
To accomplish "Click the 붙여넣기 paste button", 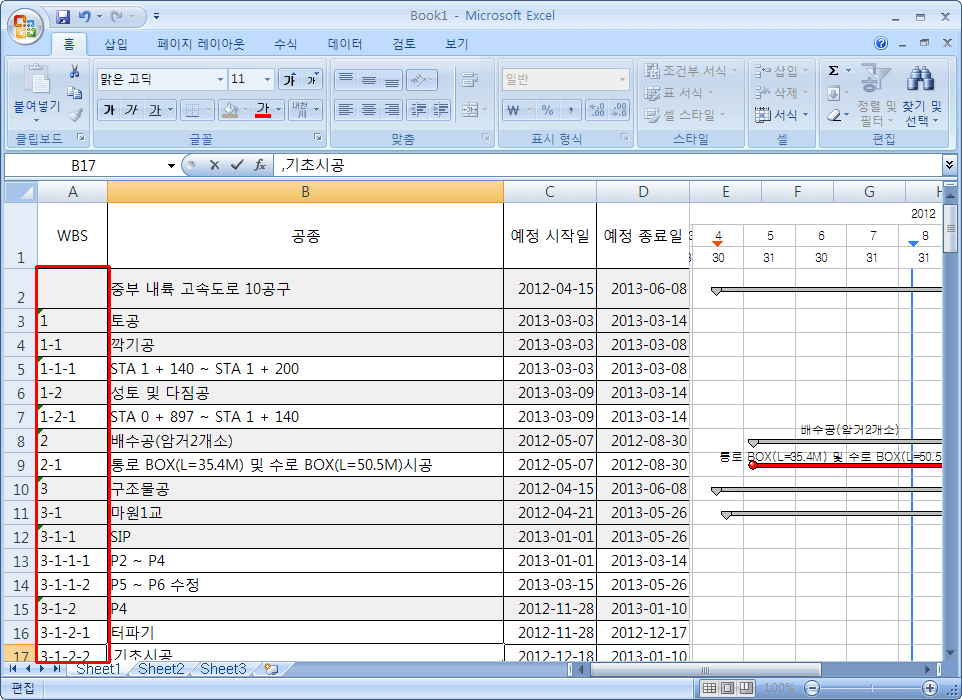I will pos(36,91).
